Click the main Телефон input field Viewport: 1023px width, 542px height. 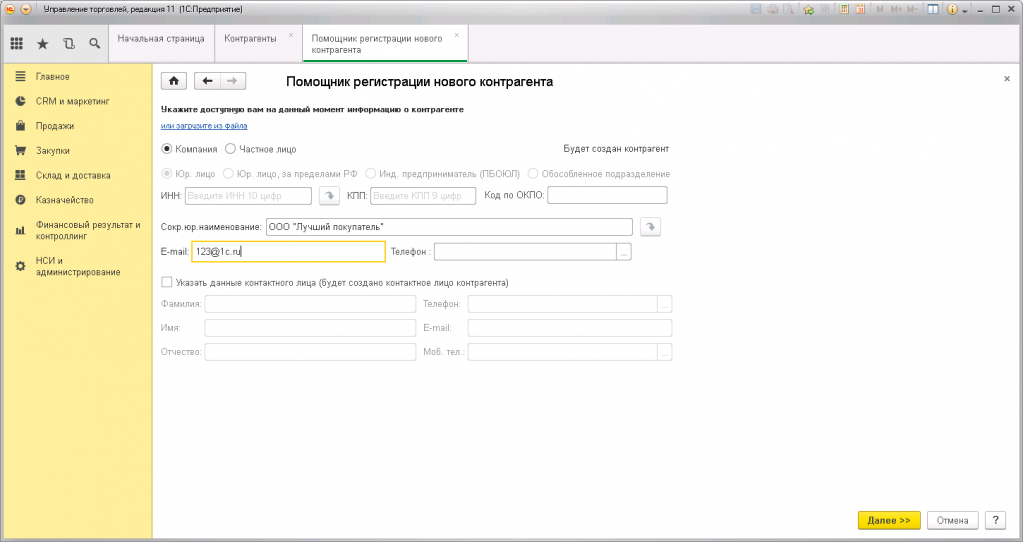[525, 252]
